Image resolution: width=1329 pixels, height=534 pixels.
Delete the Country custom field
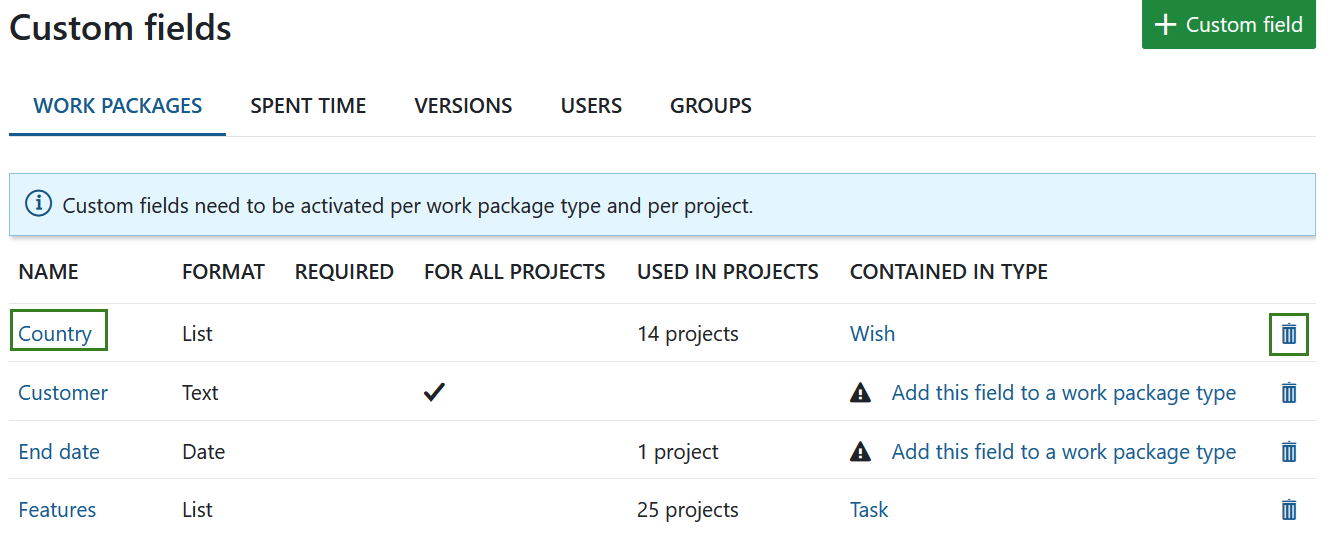[x=1288, y=334]
